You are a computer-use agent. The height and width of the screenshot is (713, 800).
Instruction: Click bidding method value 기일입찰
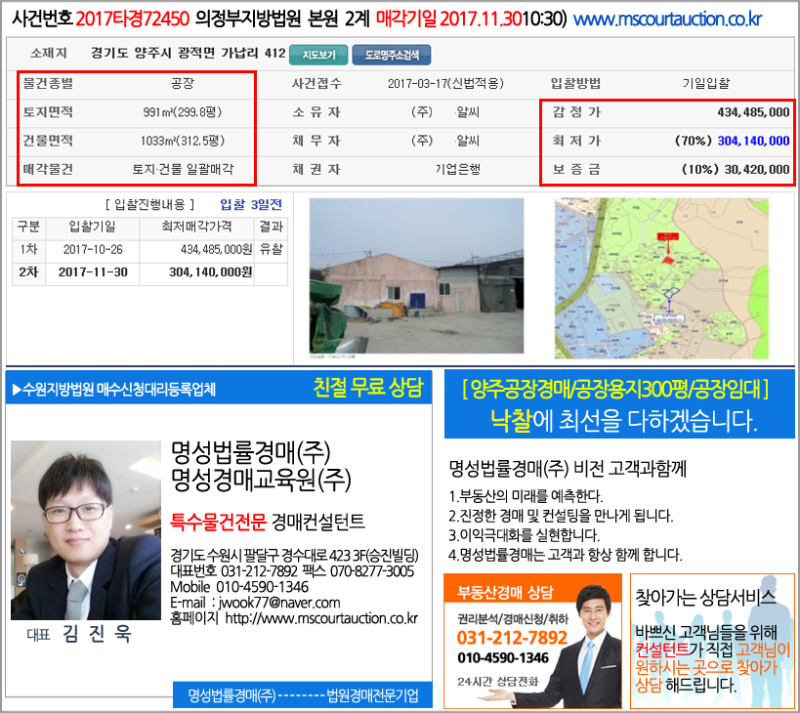706,83
